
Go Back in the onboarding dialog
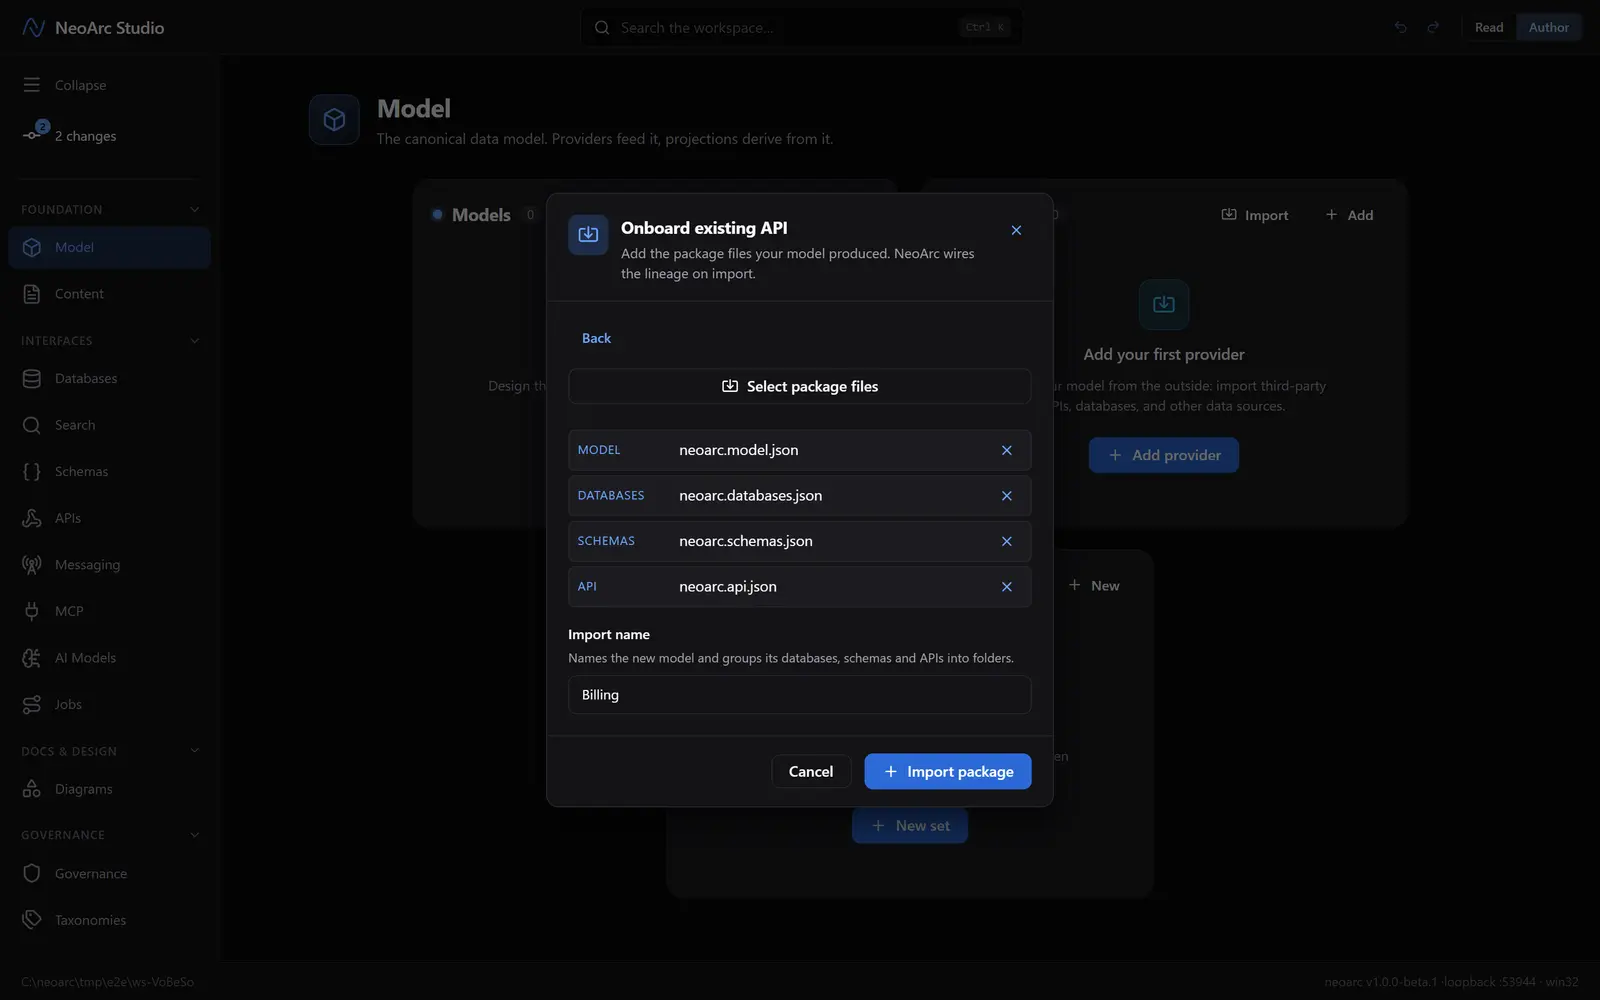(596, 338)
